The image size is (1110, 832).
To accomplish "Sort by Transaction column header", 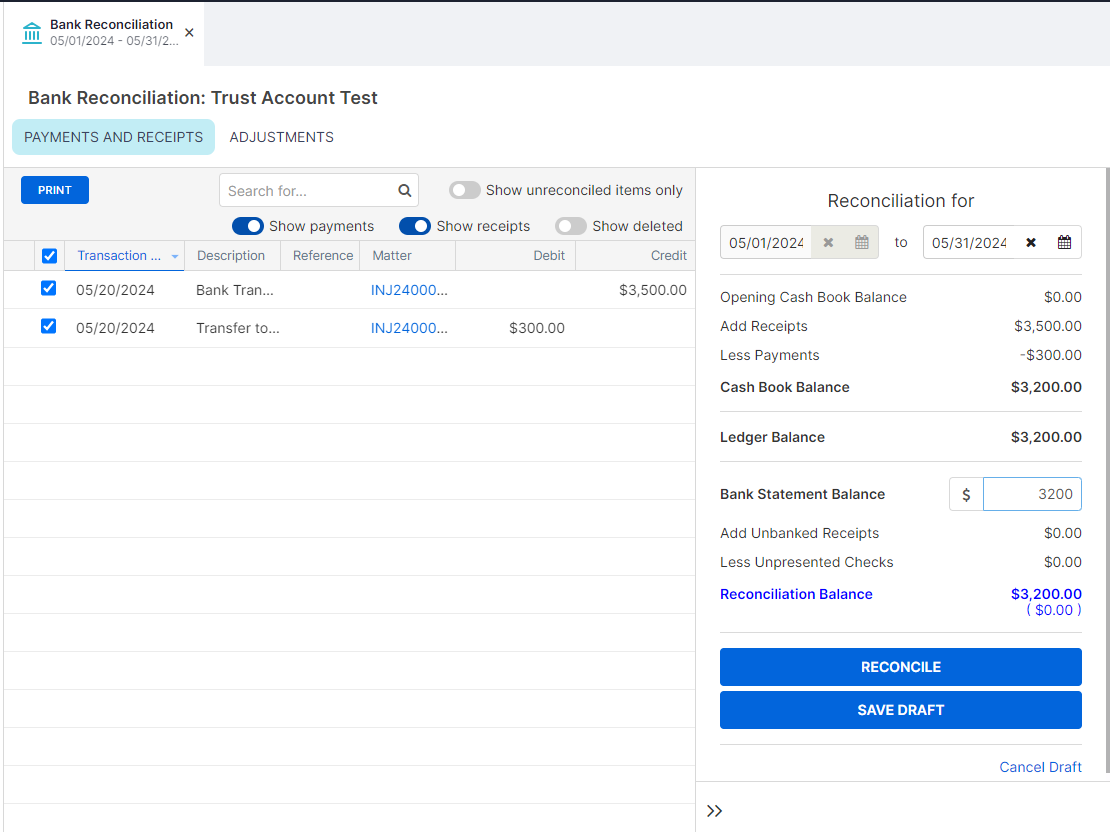I will tap(125, 256).
